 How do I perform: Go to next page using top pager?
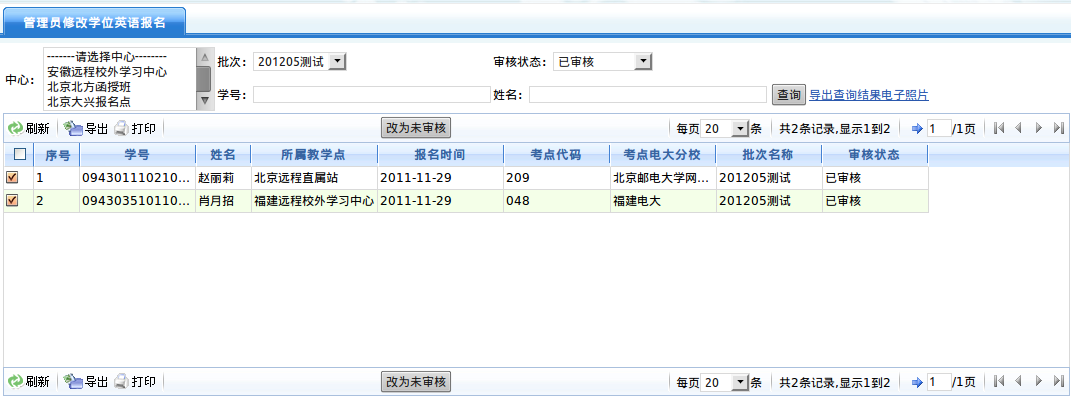(x=1038, y=128)
